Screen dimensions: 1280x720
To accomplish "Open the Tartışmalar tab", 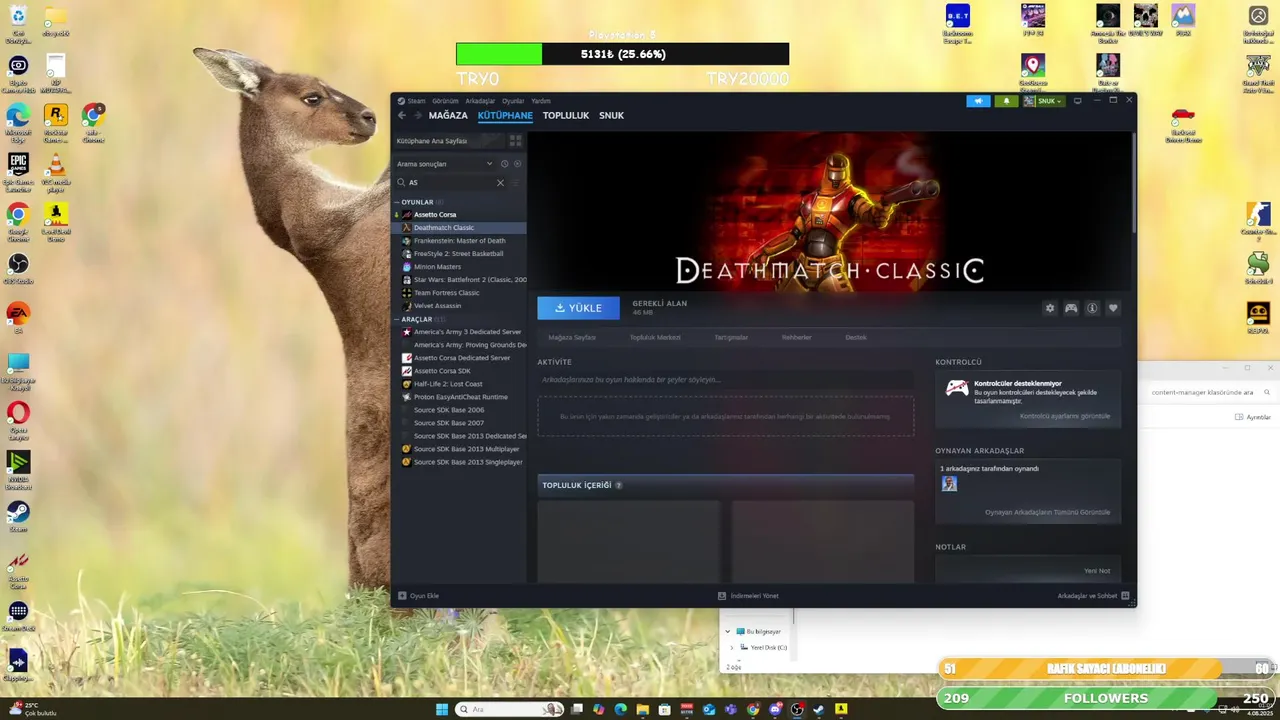I will 731,337.
